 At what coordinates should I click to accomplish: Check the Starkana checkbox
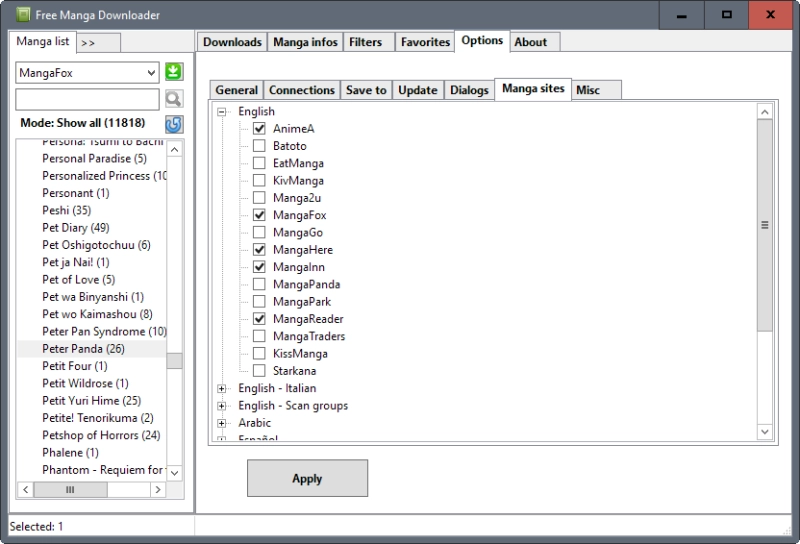click(x=259, y=371)
